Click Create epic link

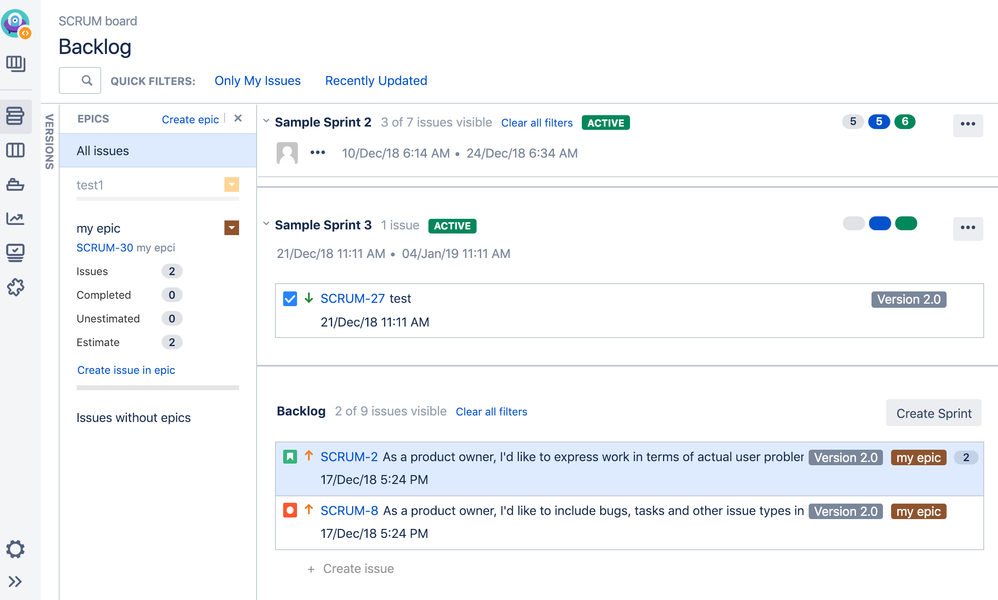[x=190, y=120]
